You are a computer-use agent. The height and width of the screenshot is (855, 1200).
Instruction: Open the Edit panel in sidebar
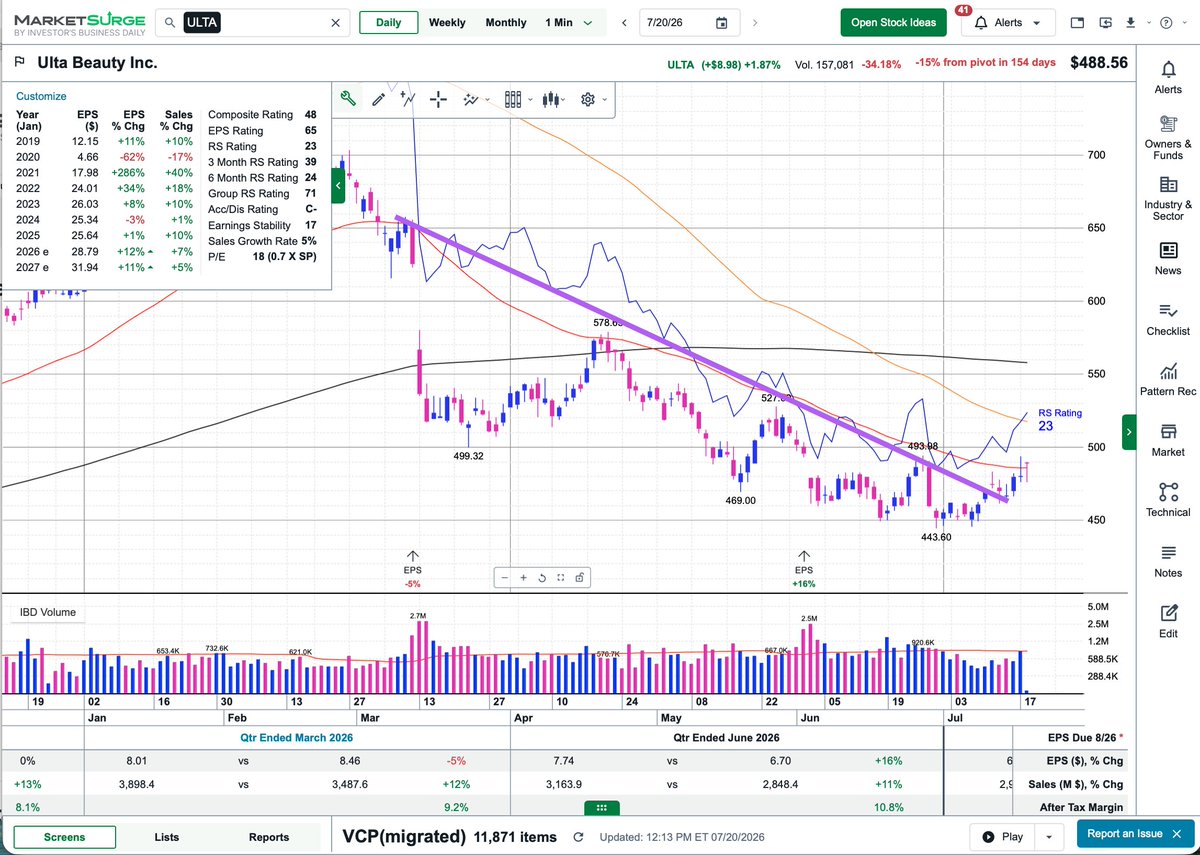(x=1168, y=621)
